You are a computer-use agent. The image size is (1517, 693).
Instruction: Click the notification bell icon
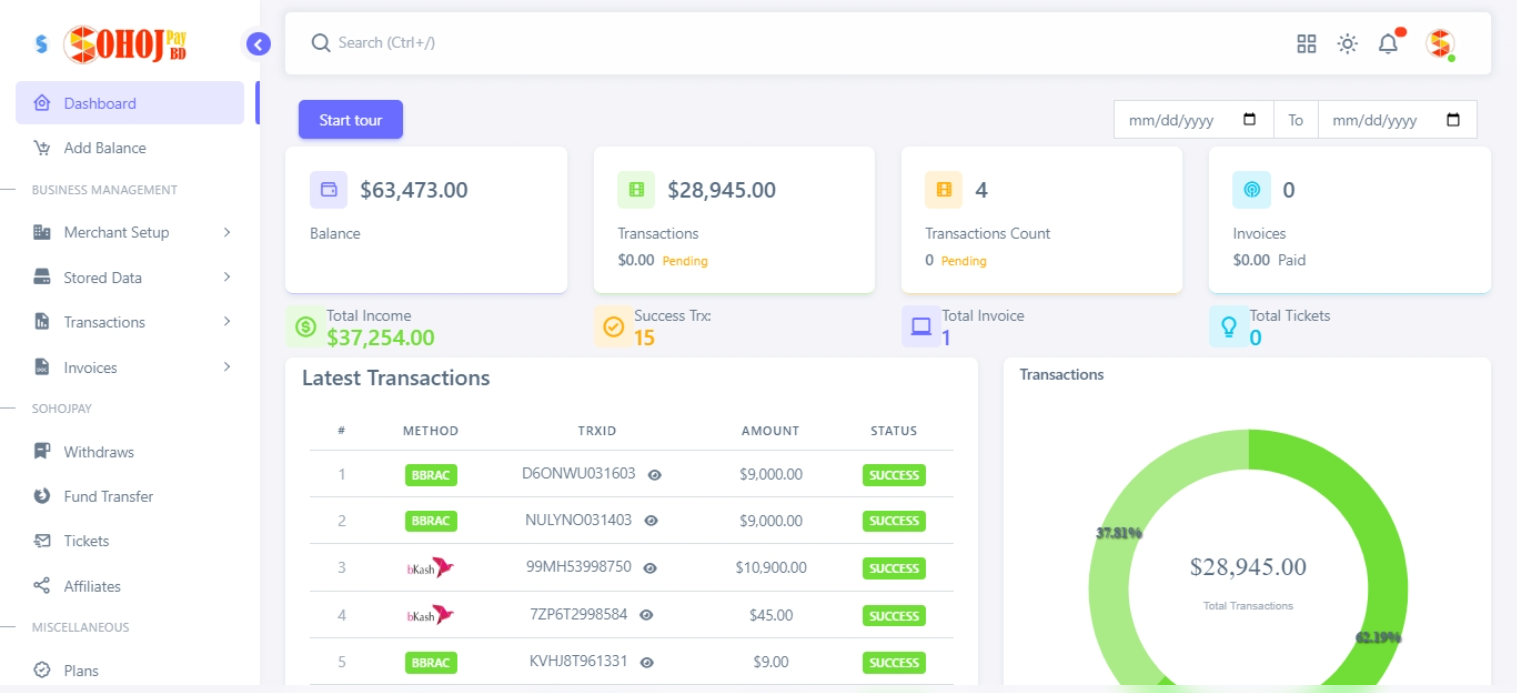(x=1388, y=44)
